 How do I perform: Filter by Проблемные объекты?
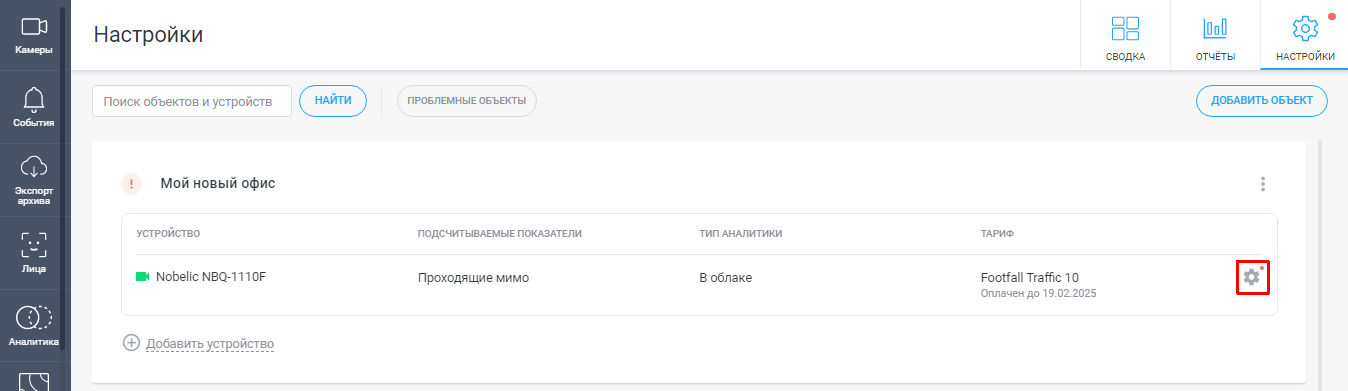click(x=467, y=101)
